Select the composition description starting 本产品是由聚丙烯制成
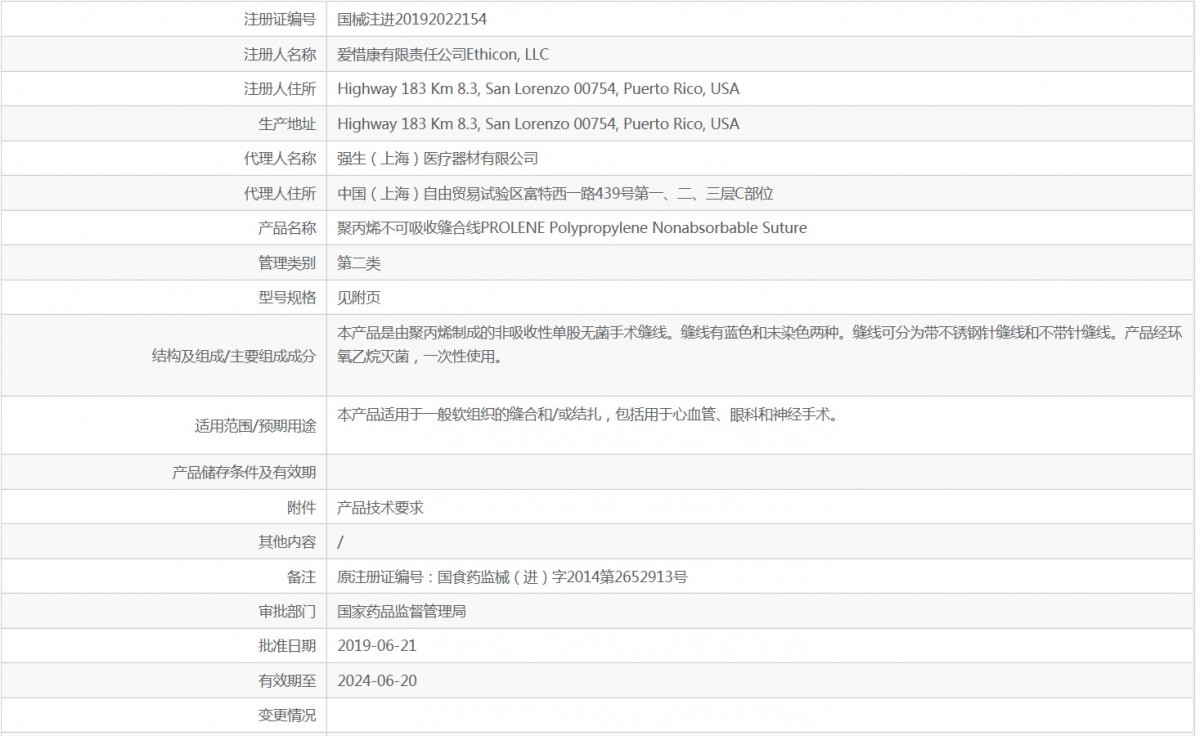 [760, 344]
